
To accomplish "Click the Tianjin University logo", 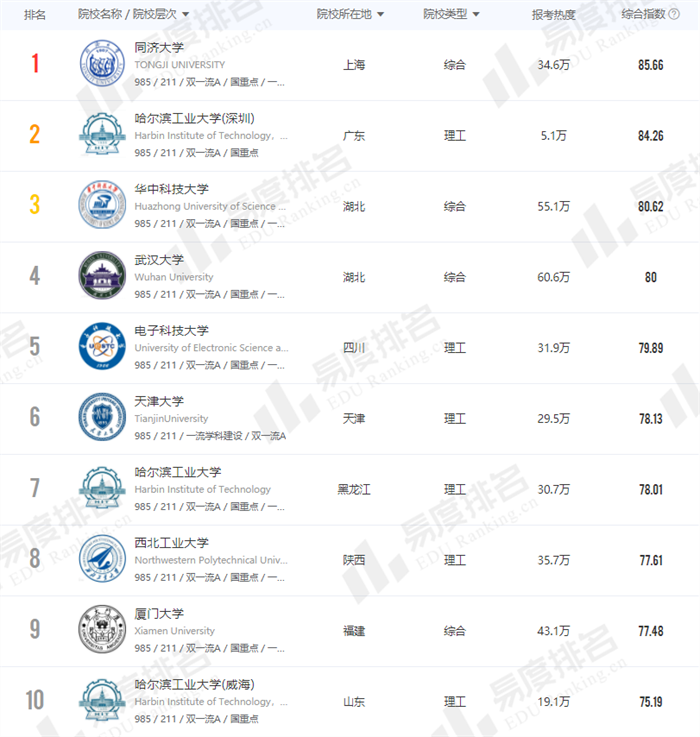I will point(103,418).
